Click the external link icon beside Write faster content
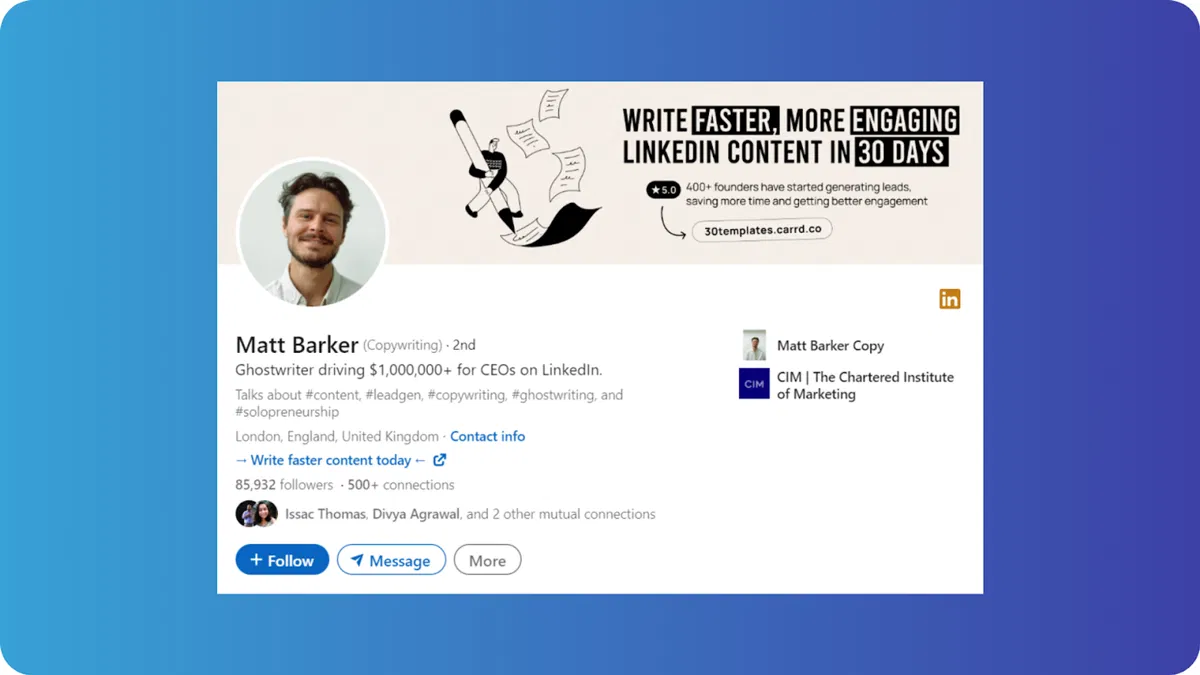 (440, 460)
